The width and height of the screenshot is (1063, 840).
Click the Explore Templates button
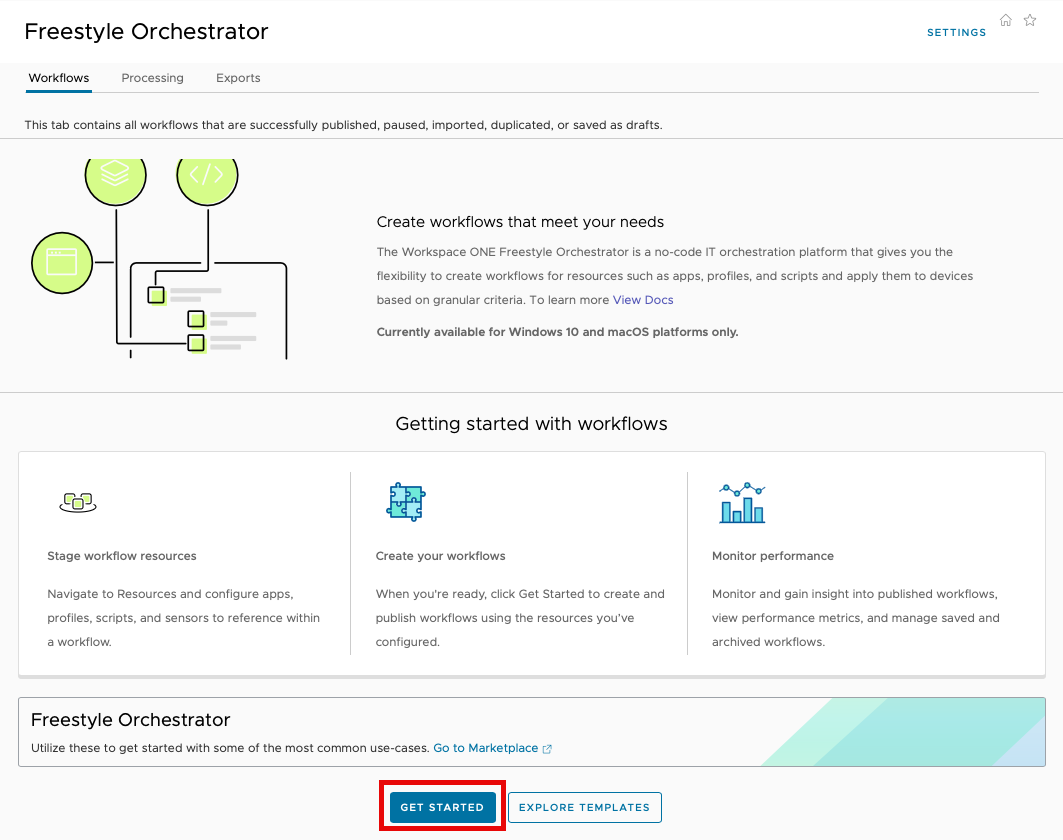pyautogui.click(x=584, y=807)
